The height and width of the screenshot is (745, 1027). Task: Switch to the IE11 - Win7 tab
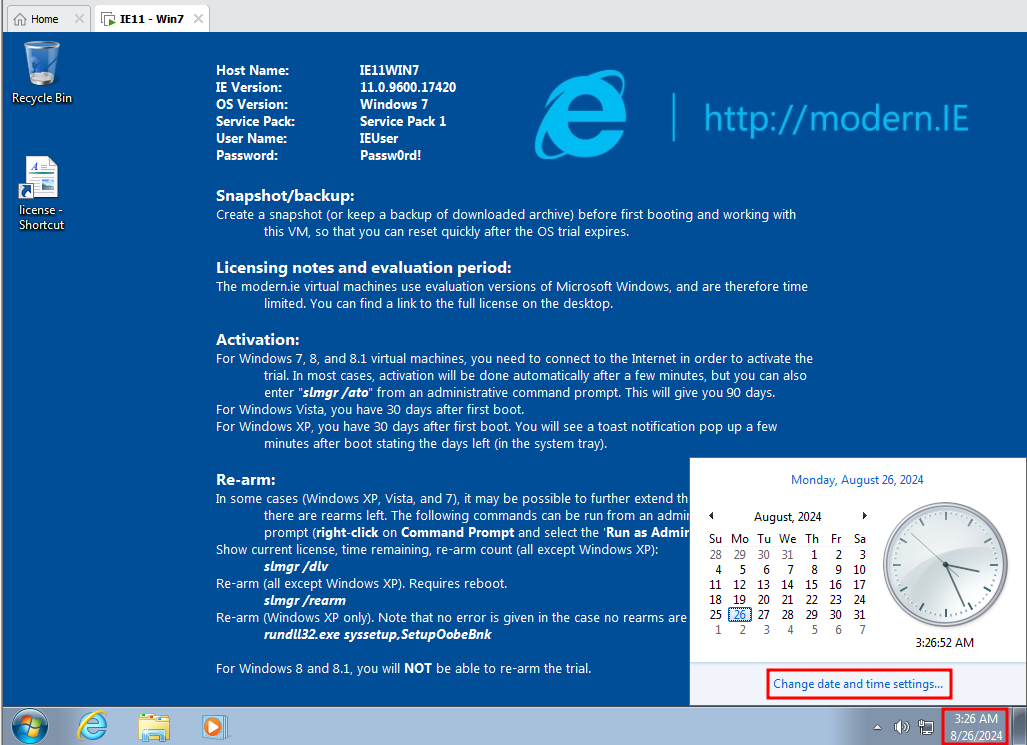151,19
